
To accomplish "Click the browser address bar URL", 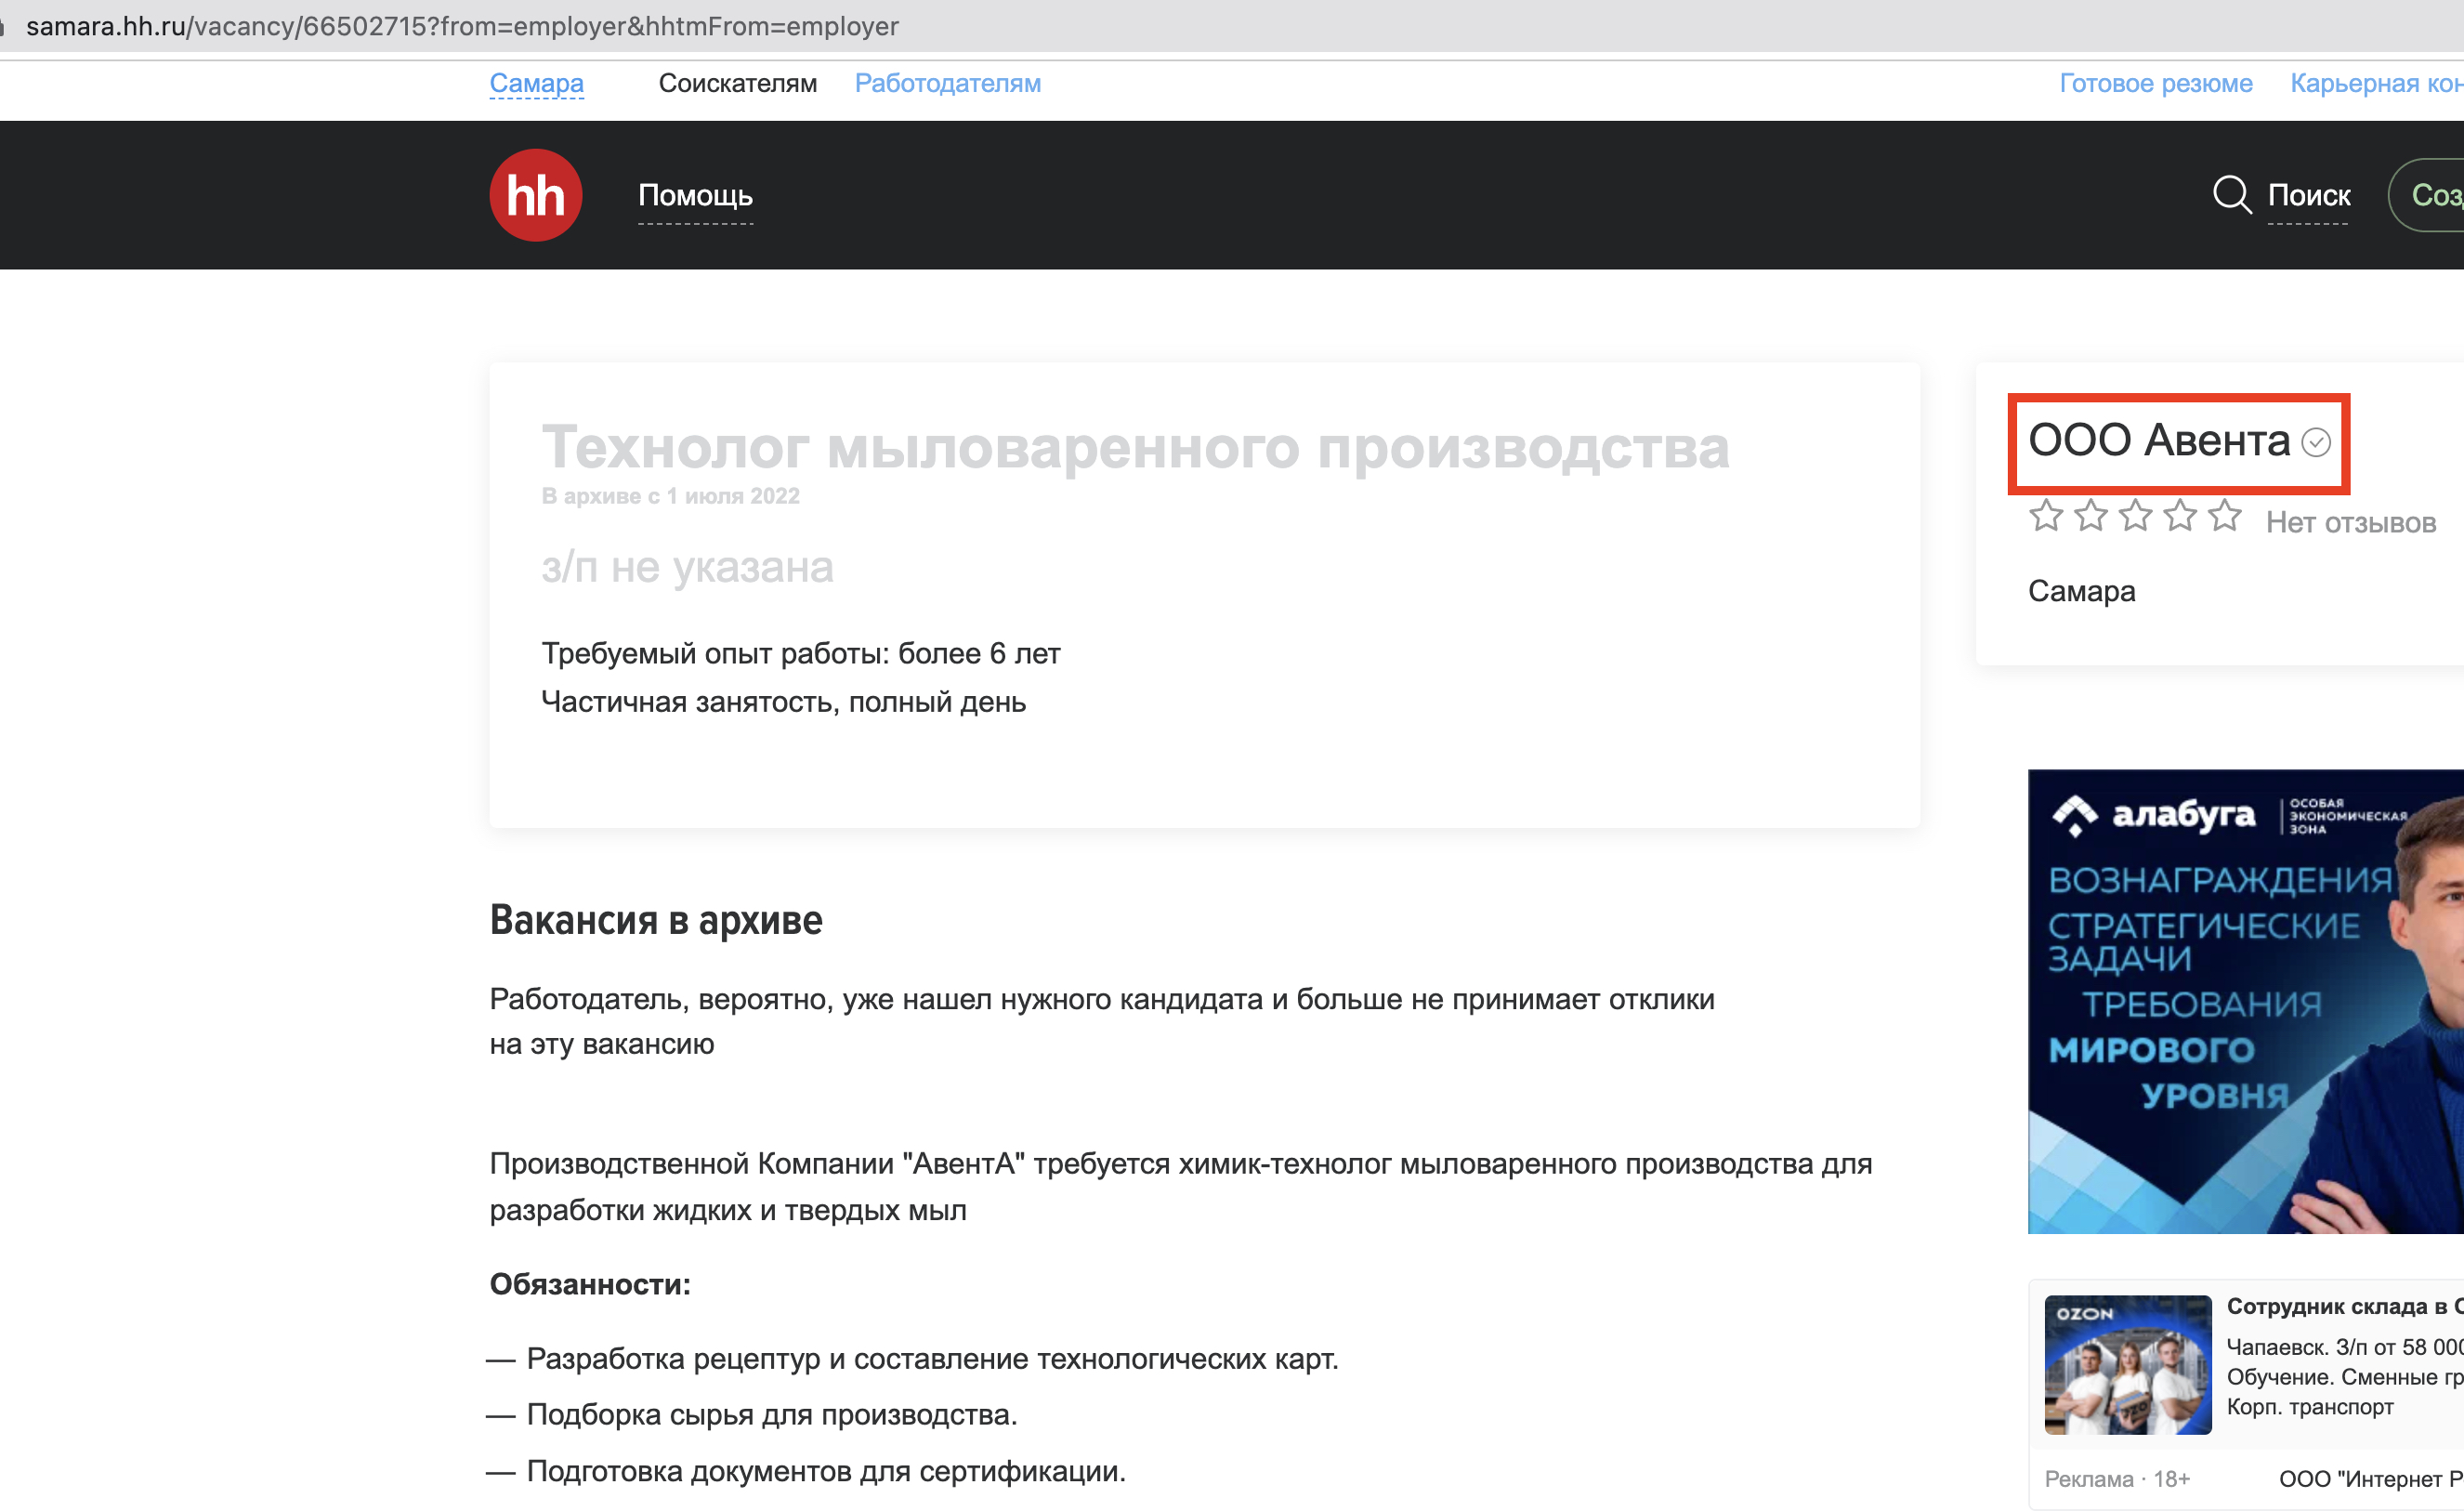I will pyautogui.click(x=462, y=26).
